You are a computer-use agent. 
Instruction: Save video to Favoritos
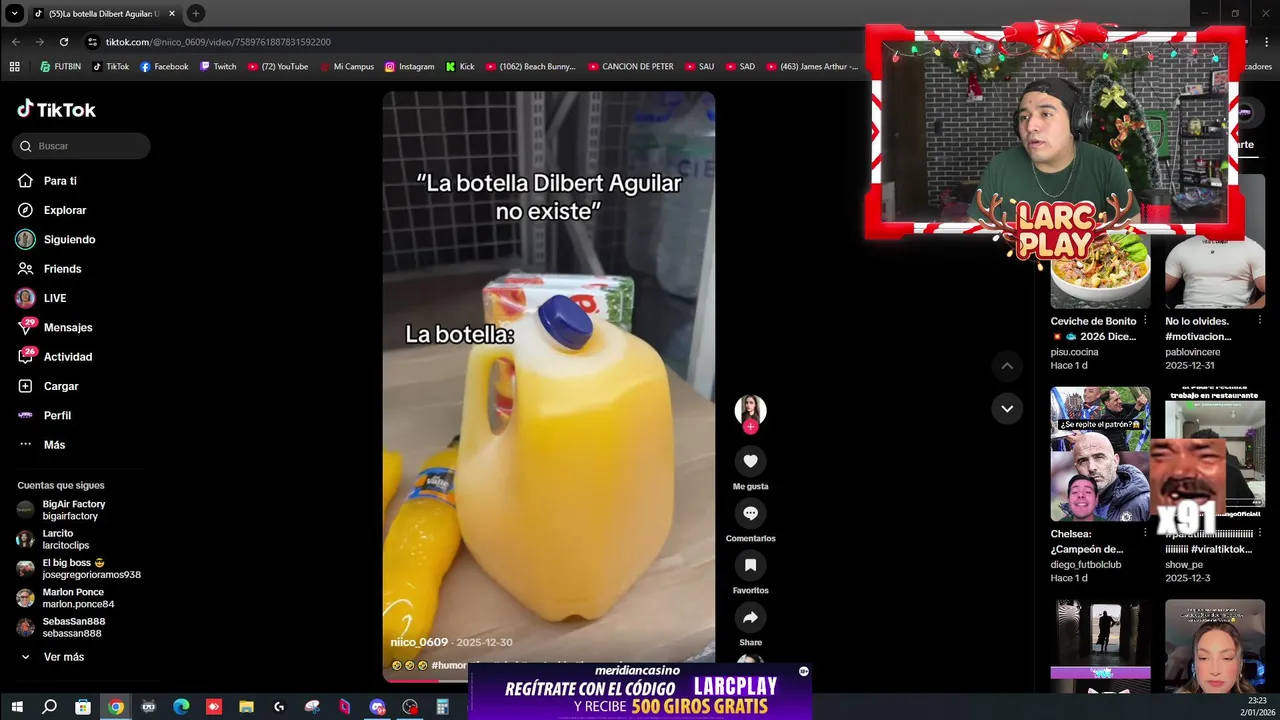pos(750,565)
